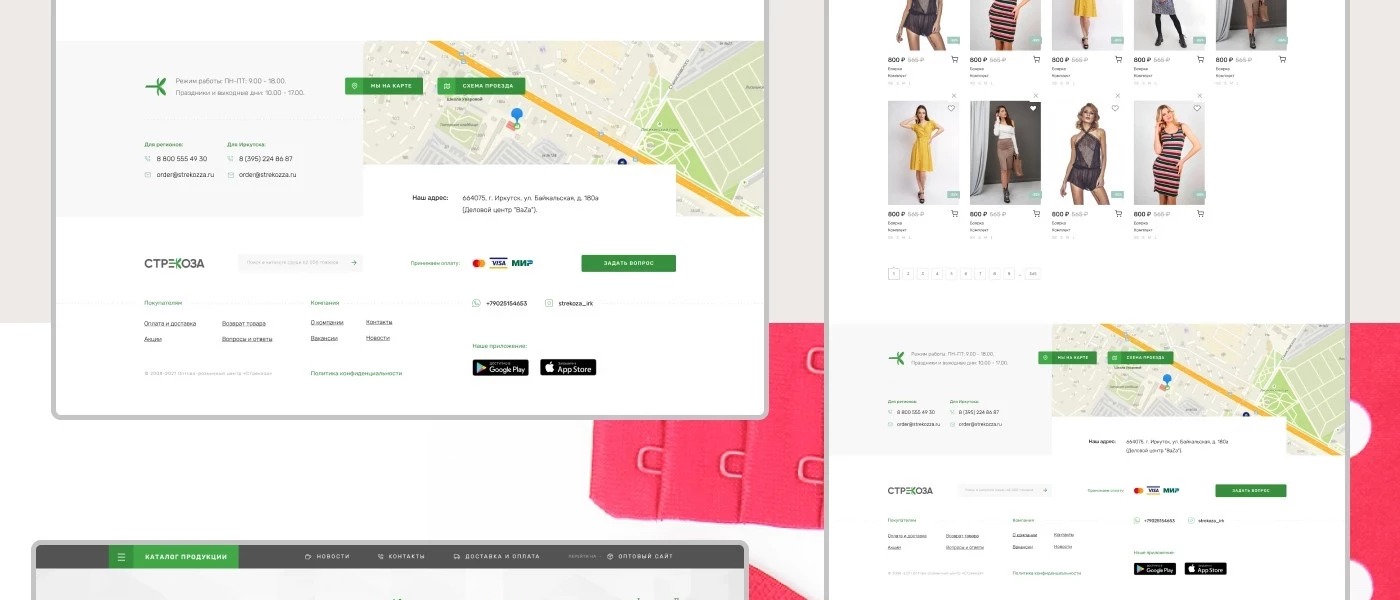This screenshot has height=600, width=1400.
Task: Unfavorite the white top and brown skirt outfit
Action: (x=1033, y=108)
